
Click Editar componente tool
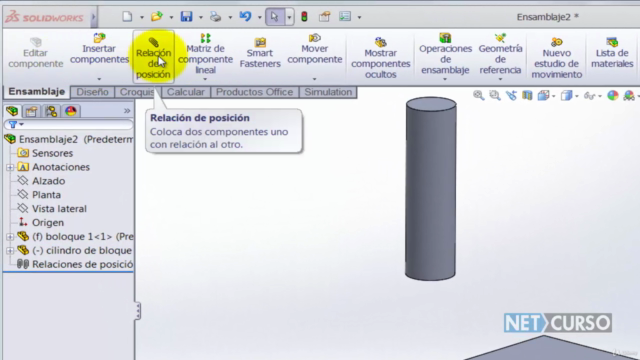(36, 53)
